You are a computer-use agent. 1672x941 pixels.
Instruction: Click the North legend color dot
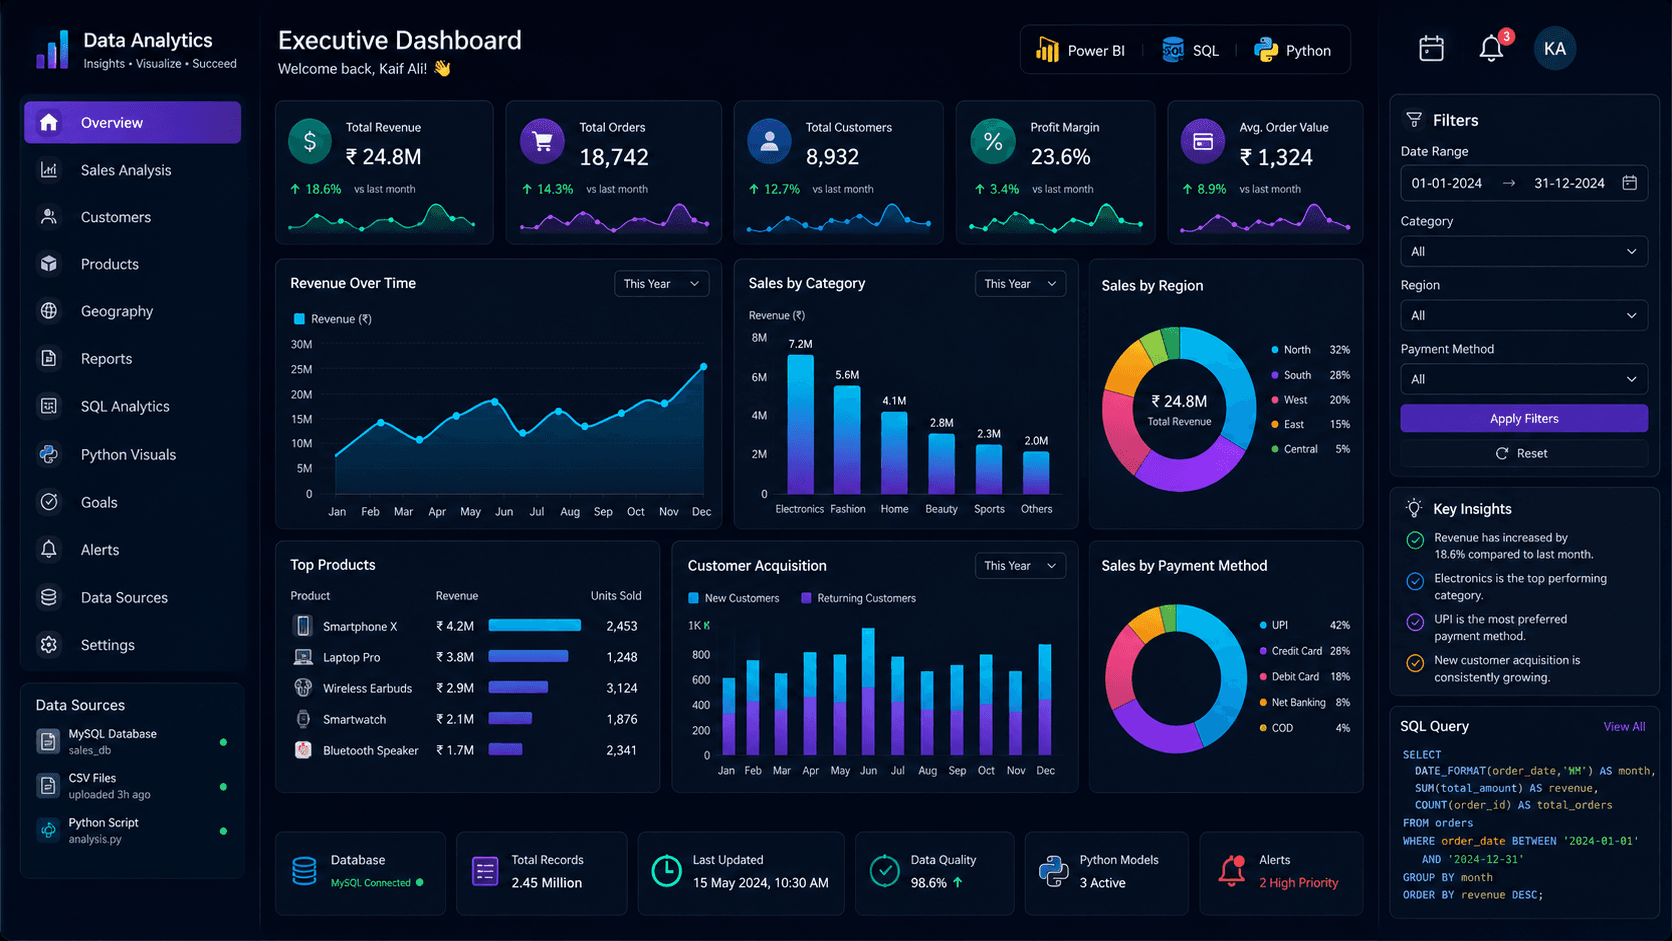click(x=1274, y=350)
